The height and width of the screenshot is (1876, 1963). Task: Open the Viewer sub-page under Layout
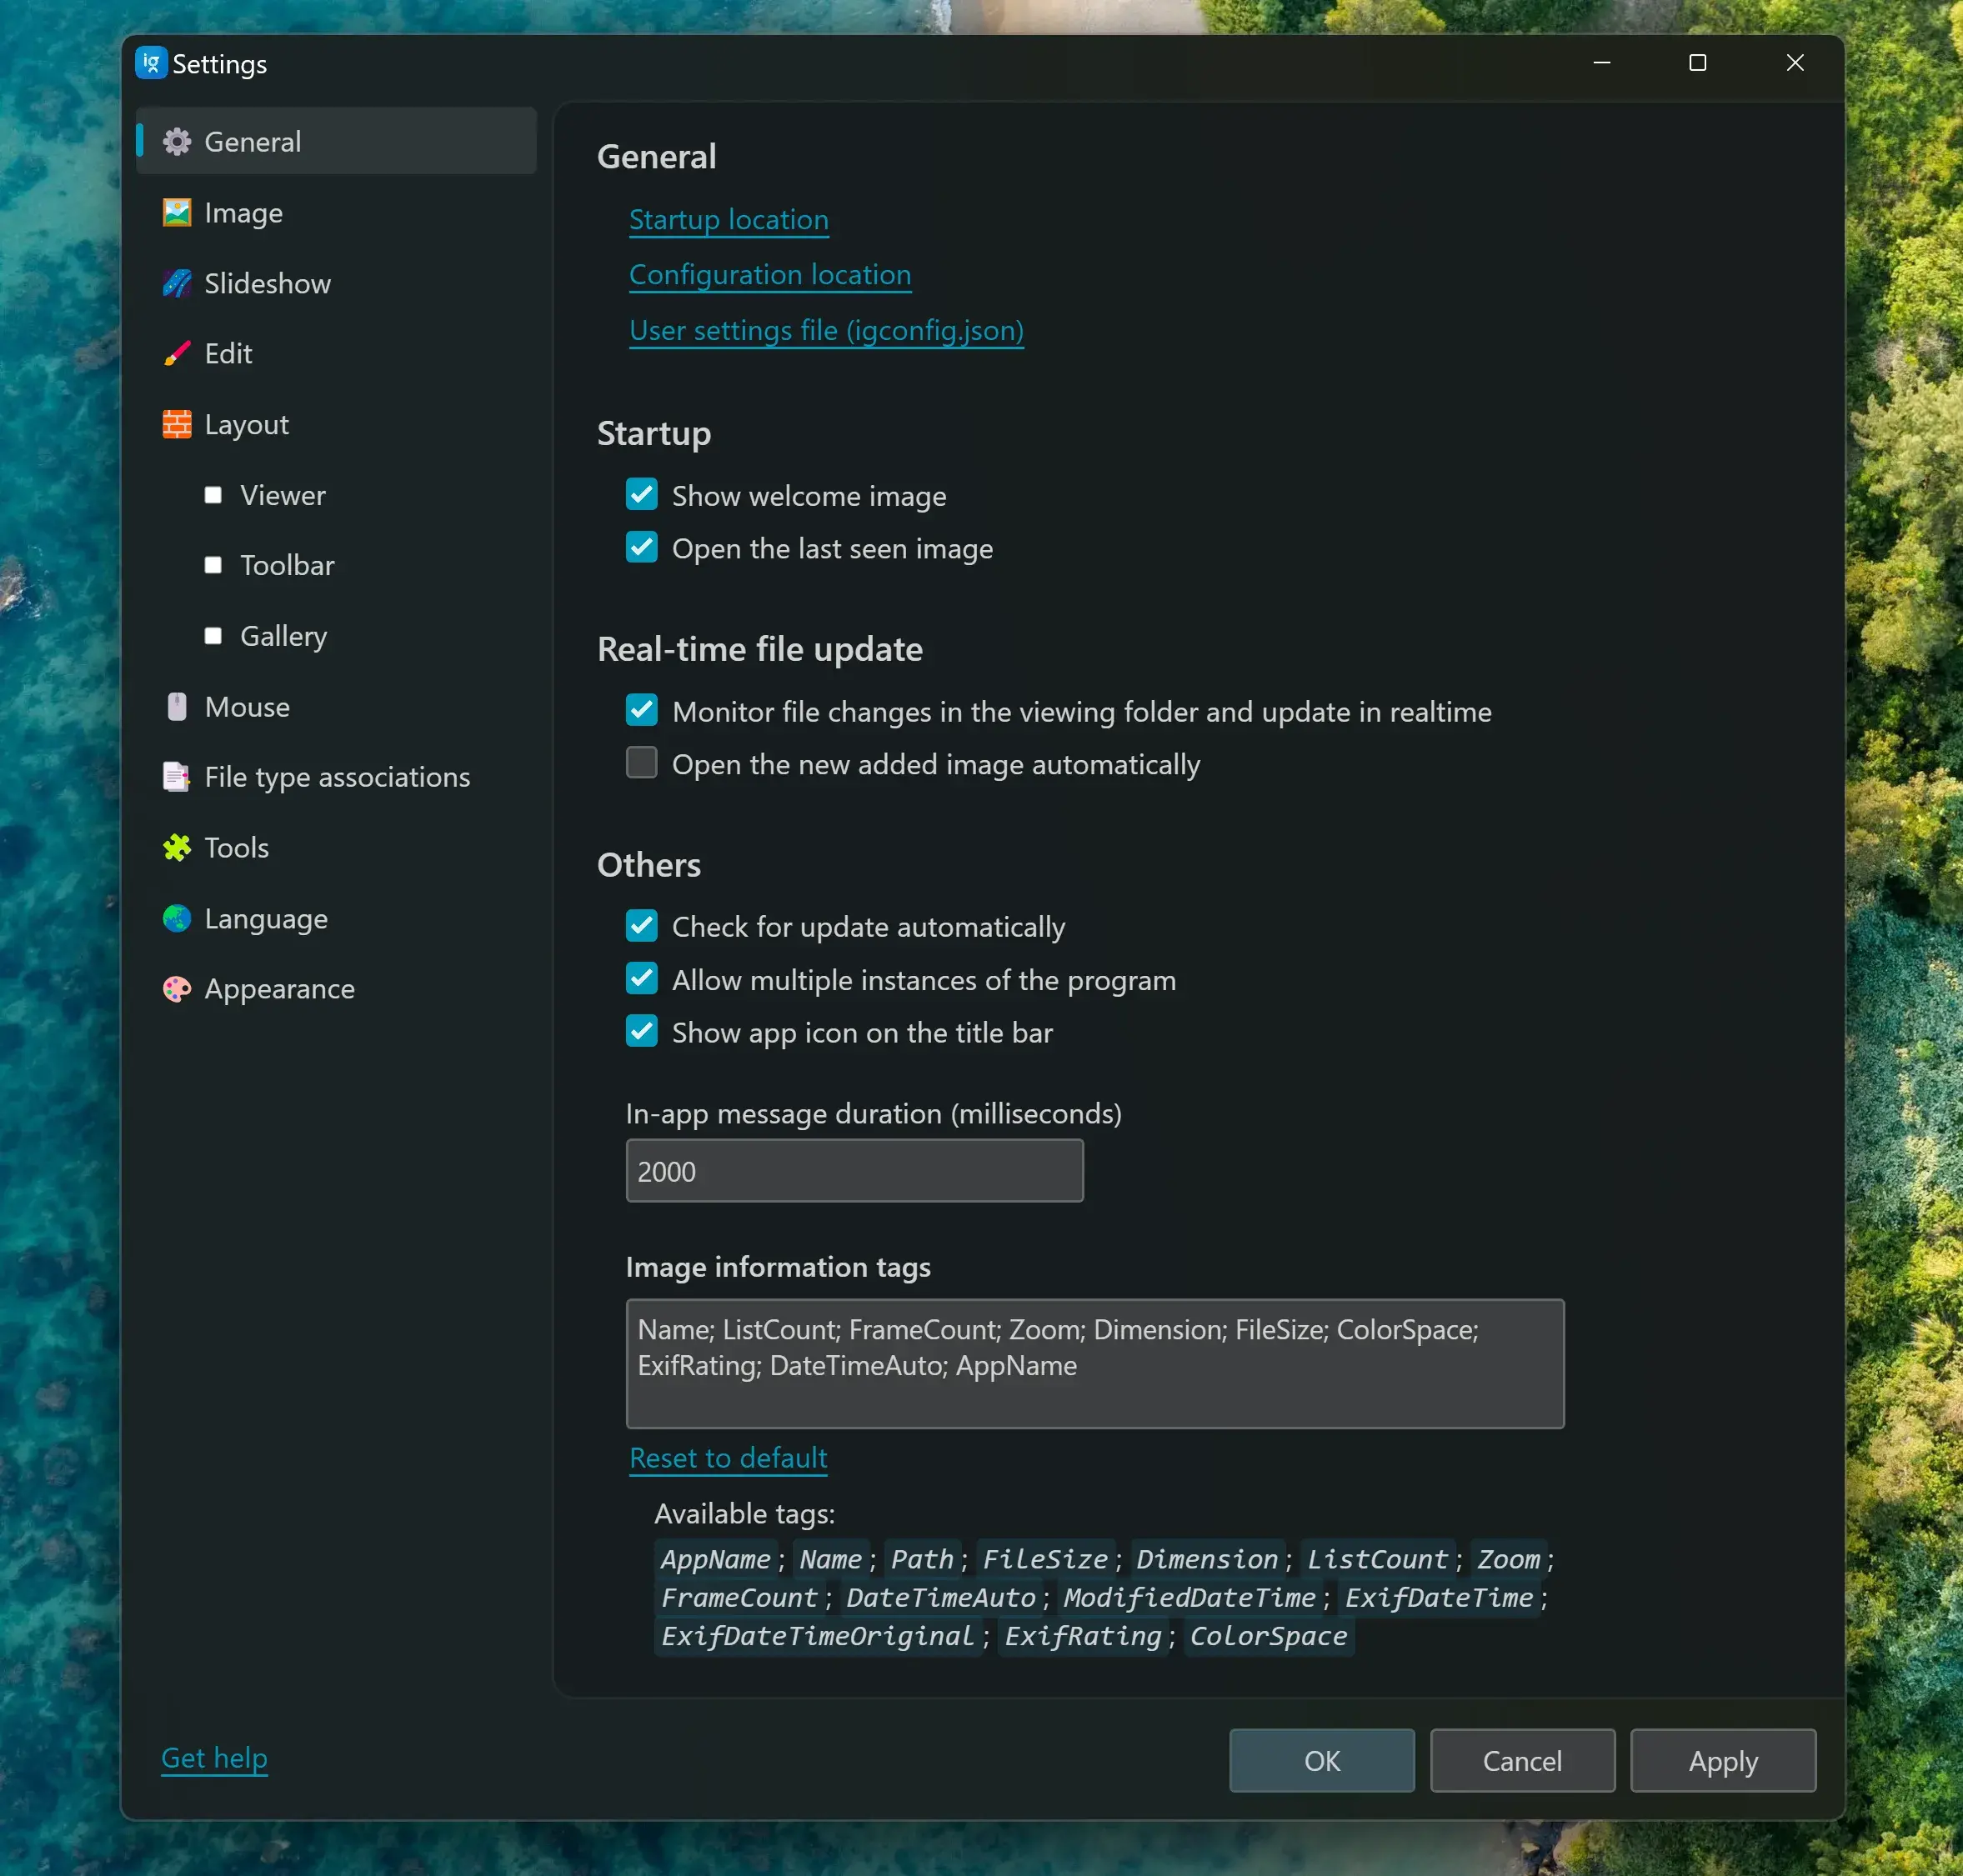(282, 496)
